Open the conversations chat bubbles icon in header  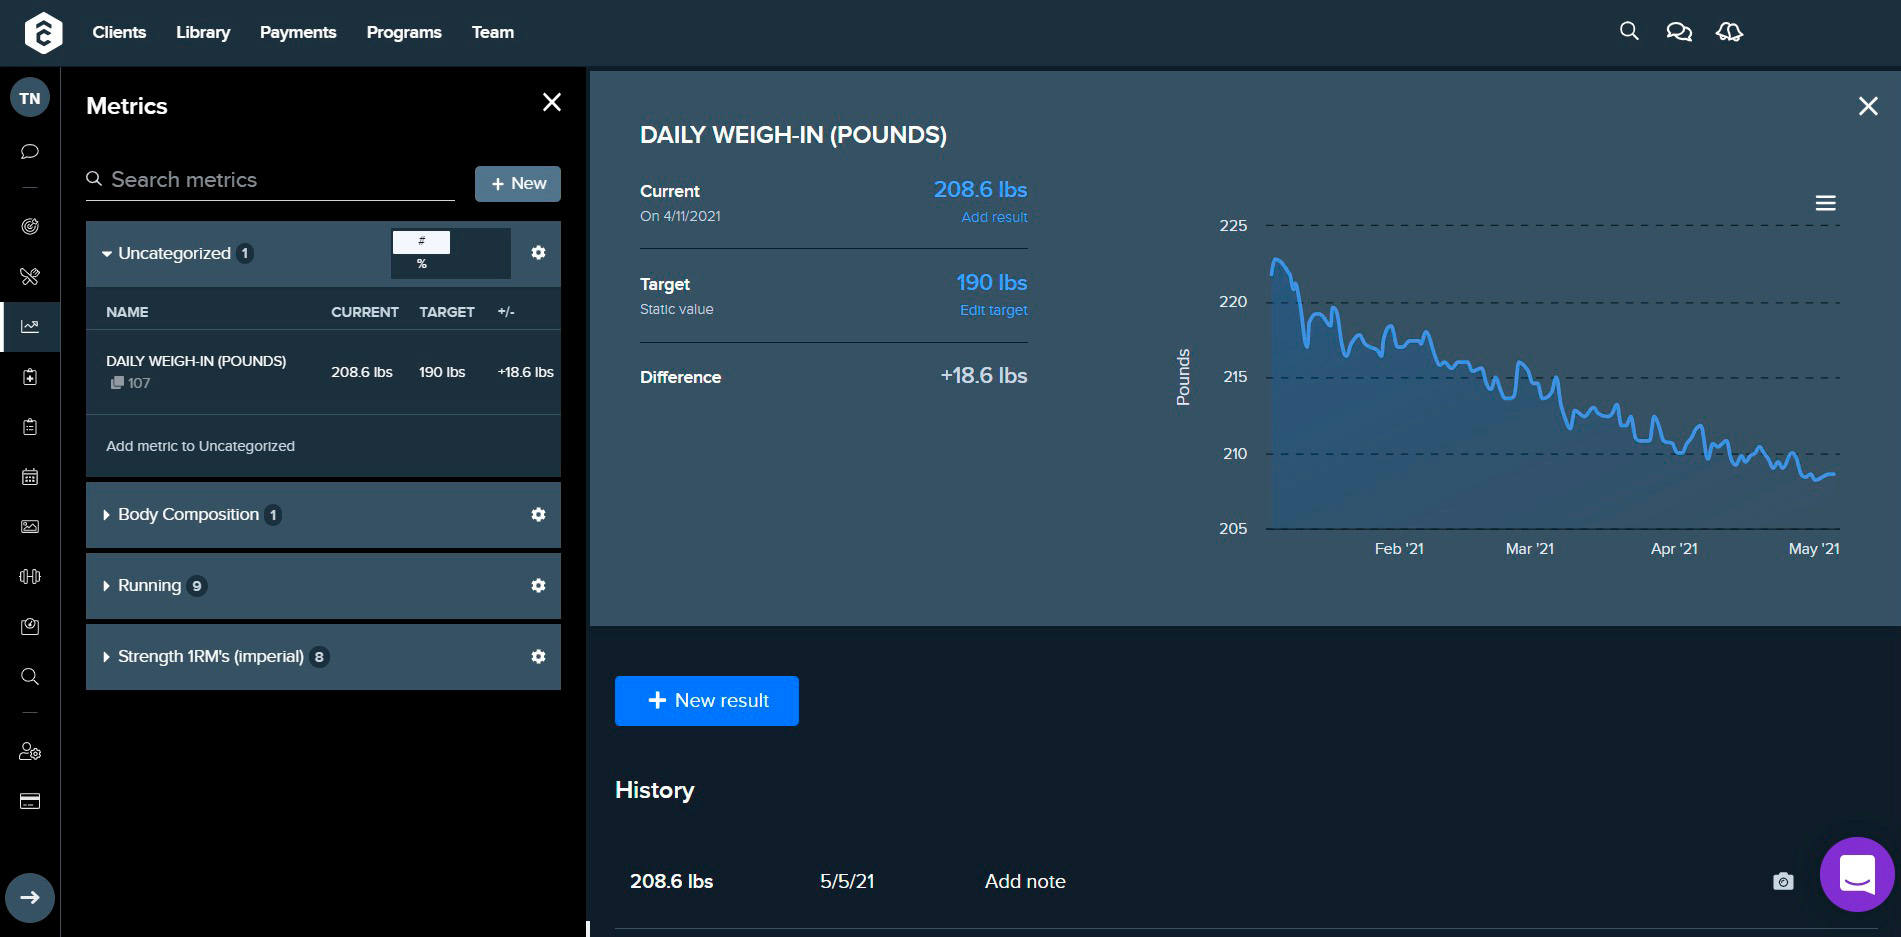coord(1678,32)
